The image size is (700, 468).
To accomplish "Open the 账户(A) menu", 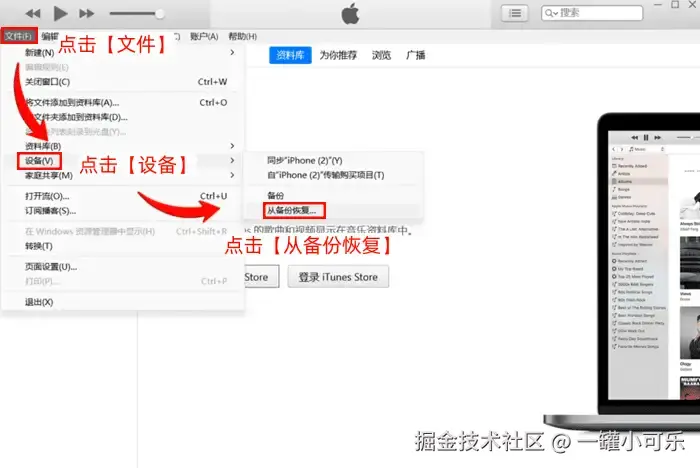I will pos(204,36).
